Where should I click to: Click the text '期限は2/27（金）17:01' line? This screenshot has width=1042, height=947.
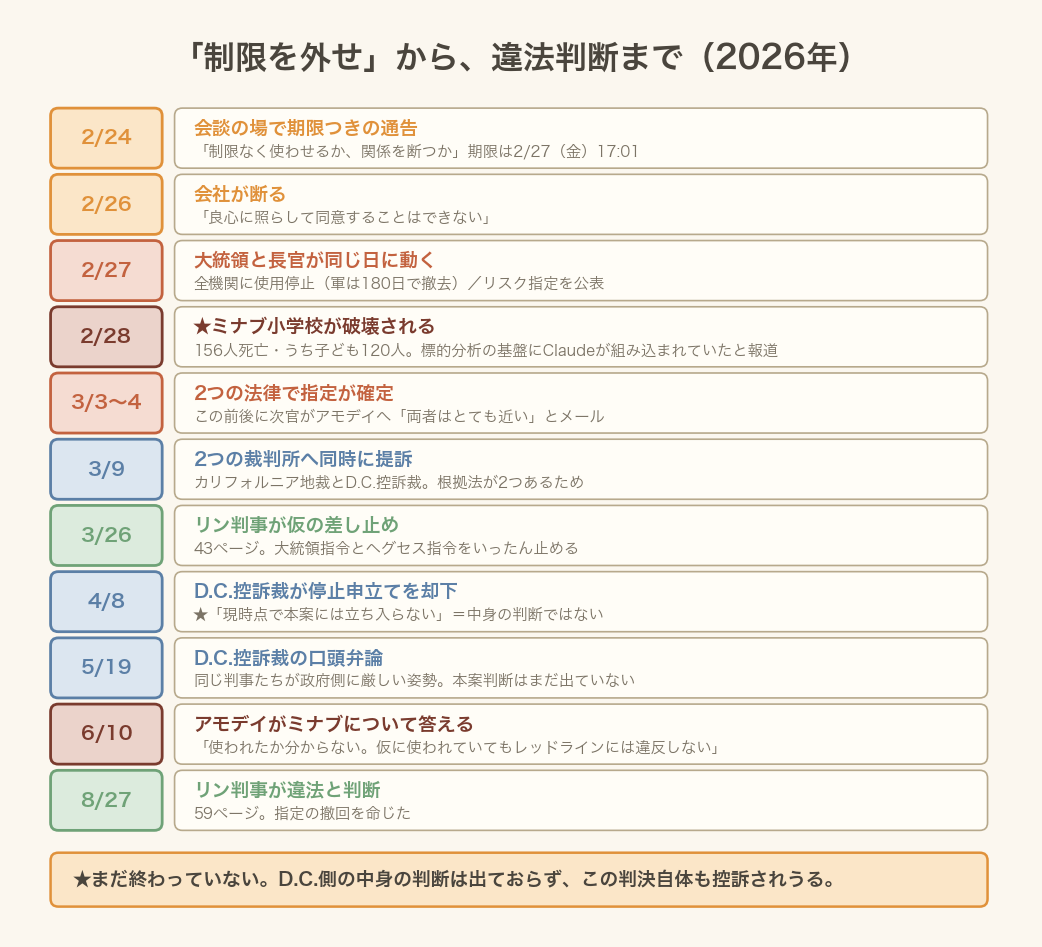pyautogui.click(x=553, y=152)
